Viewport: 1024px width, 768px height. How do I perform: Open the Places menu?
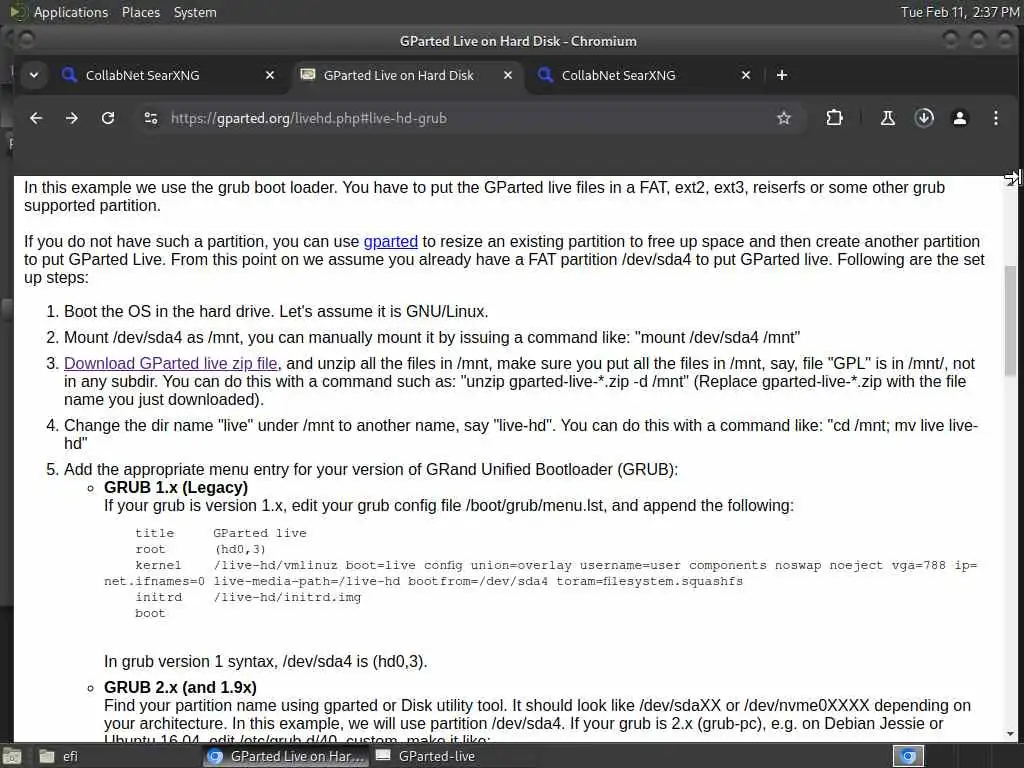[140, 12]
